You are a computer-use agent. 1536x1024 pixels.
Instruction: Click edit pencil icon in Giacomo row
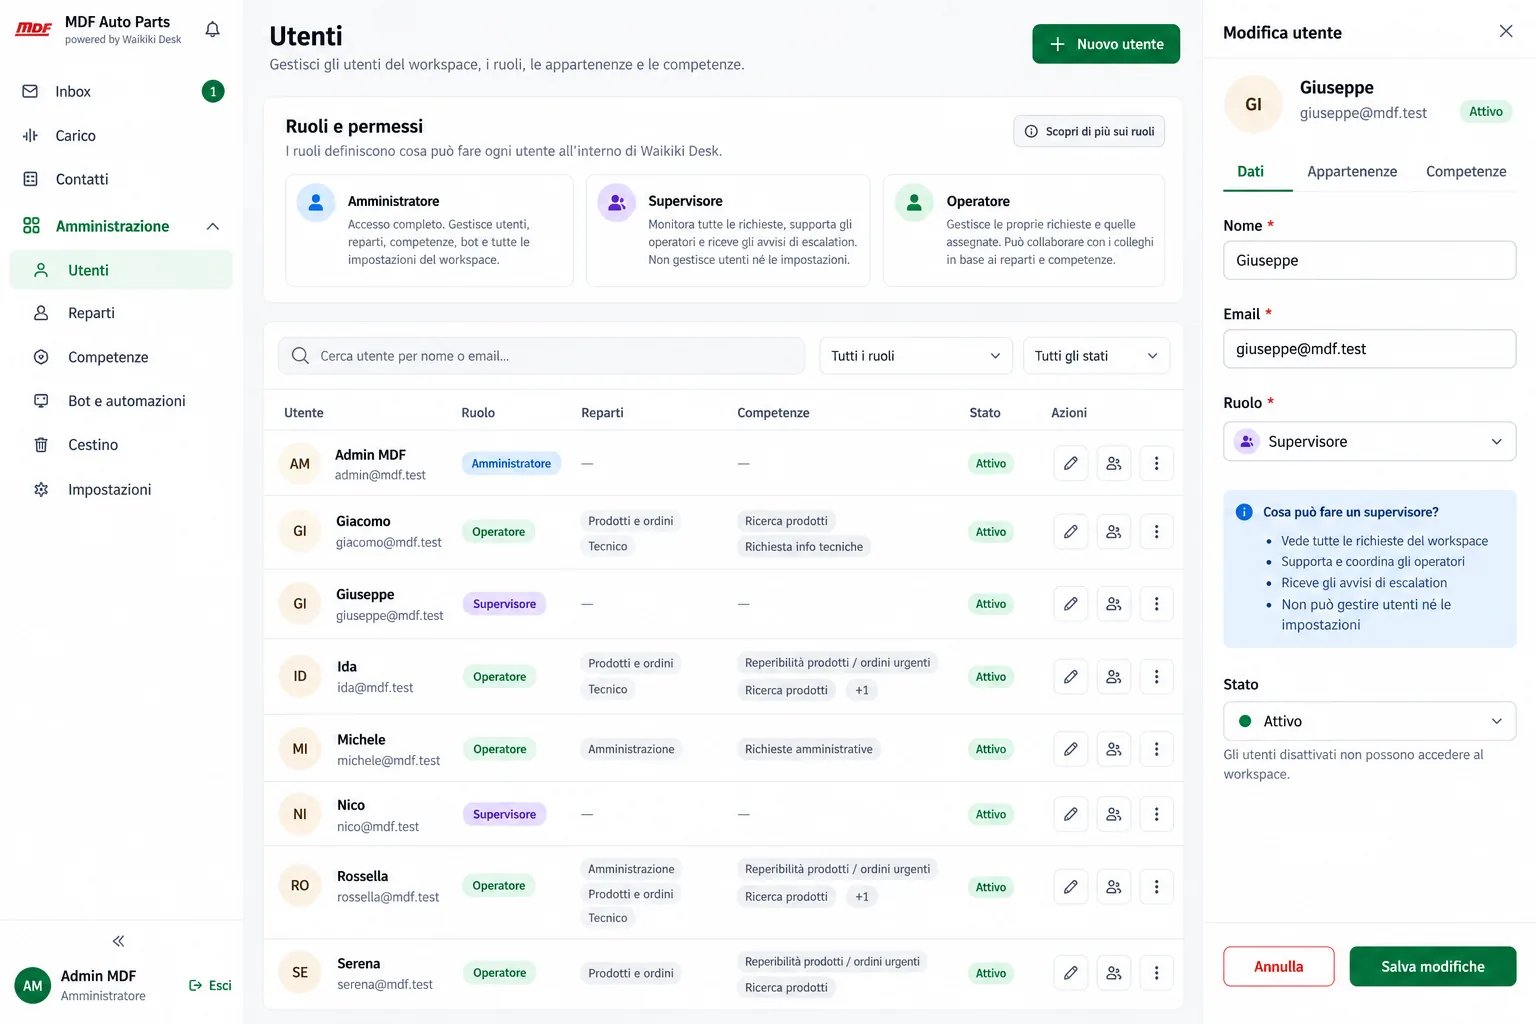[x=1071, y=532]
